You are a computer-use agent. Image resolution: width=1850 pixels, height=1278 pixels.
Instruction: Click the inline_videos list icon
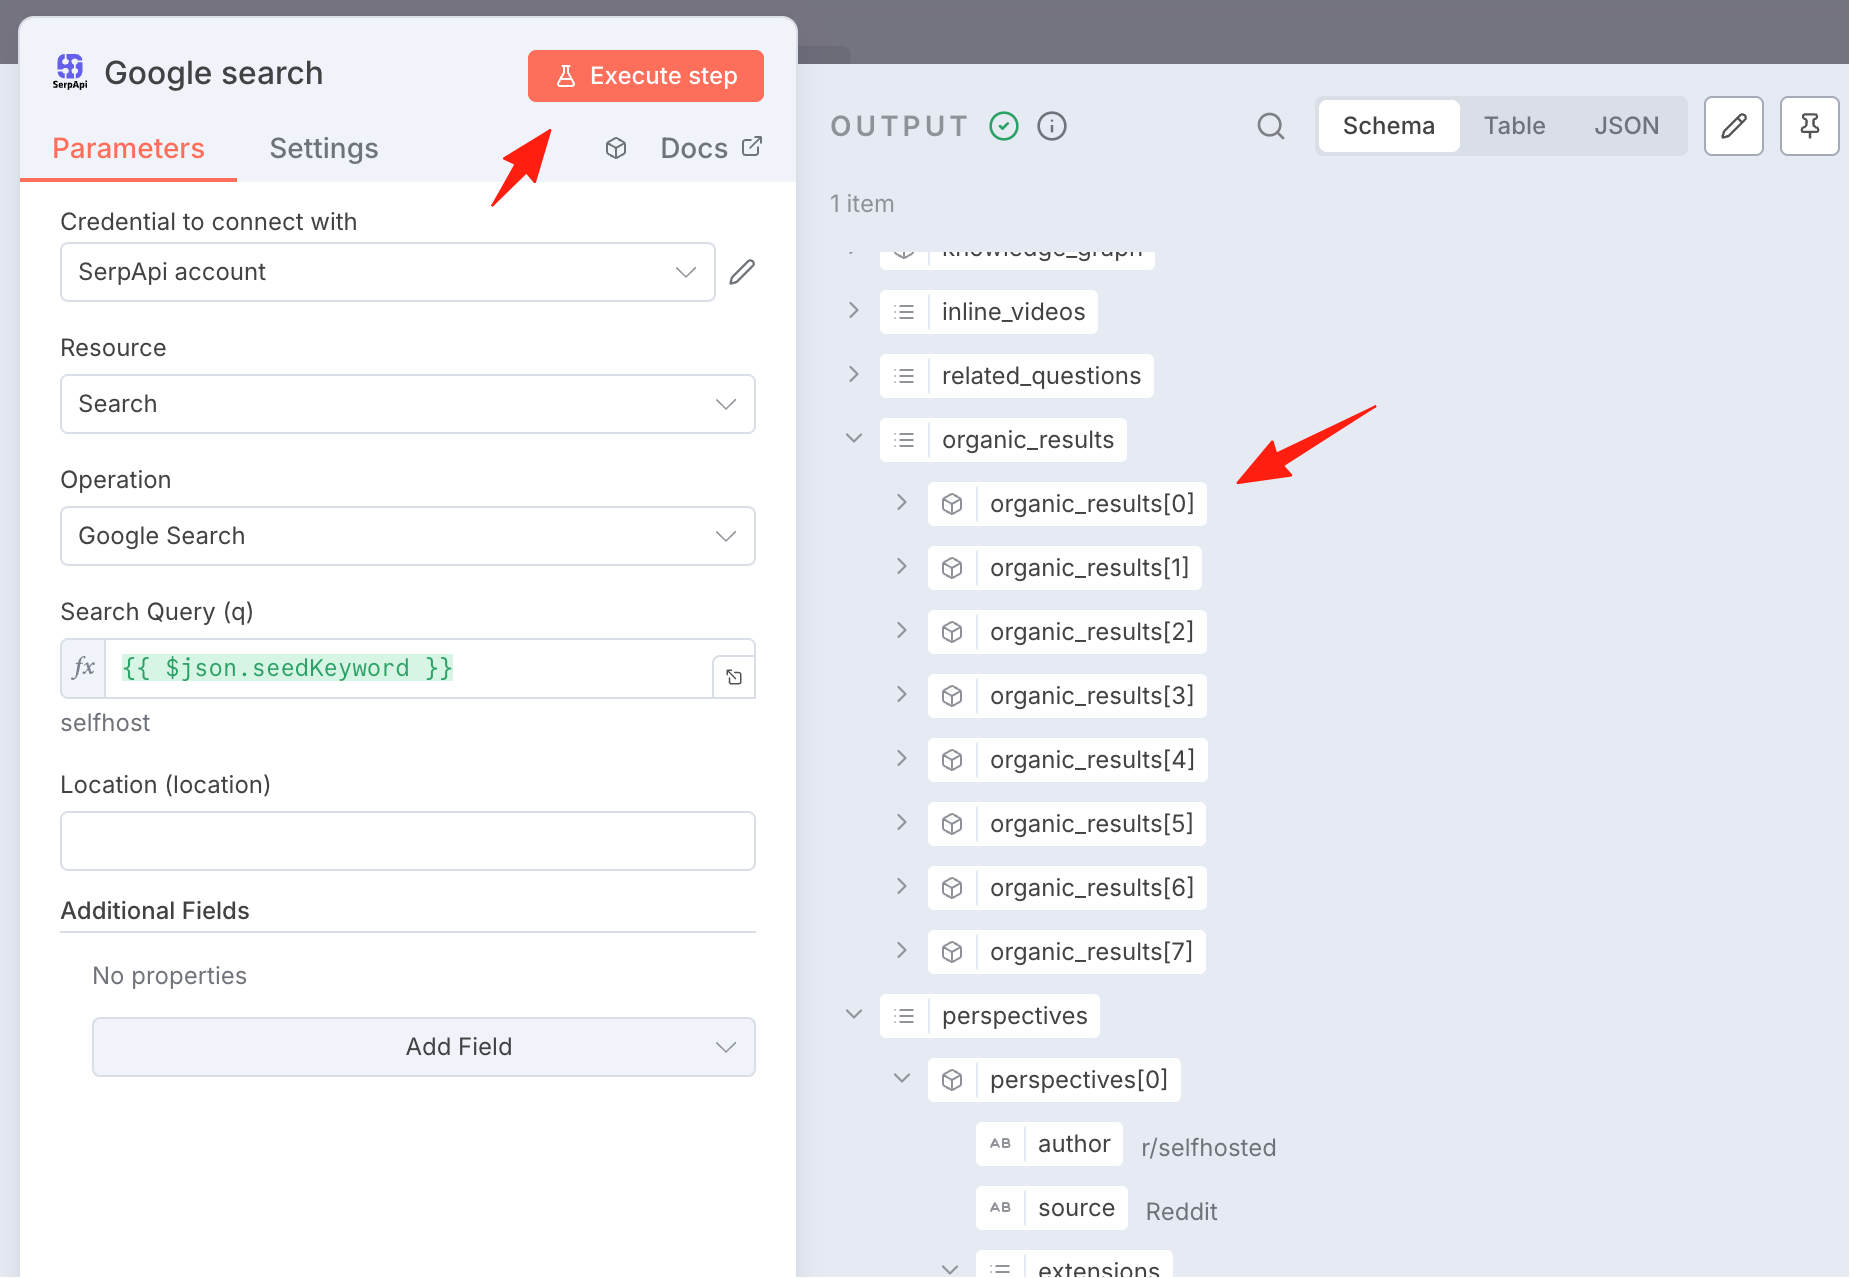904,312
